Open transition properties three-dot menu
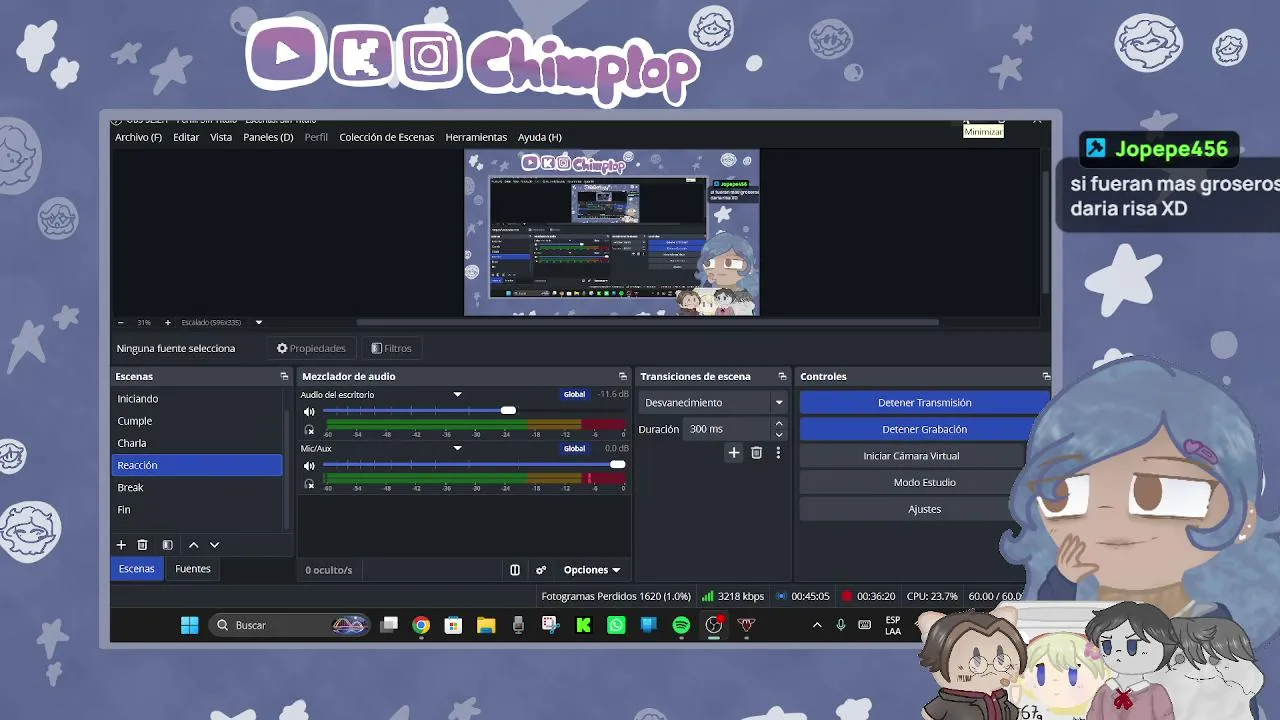 point(778,453)
